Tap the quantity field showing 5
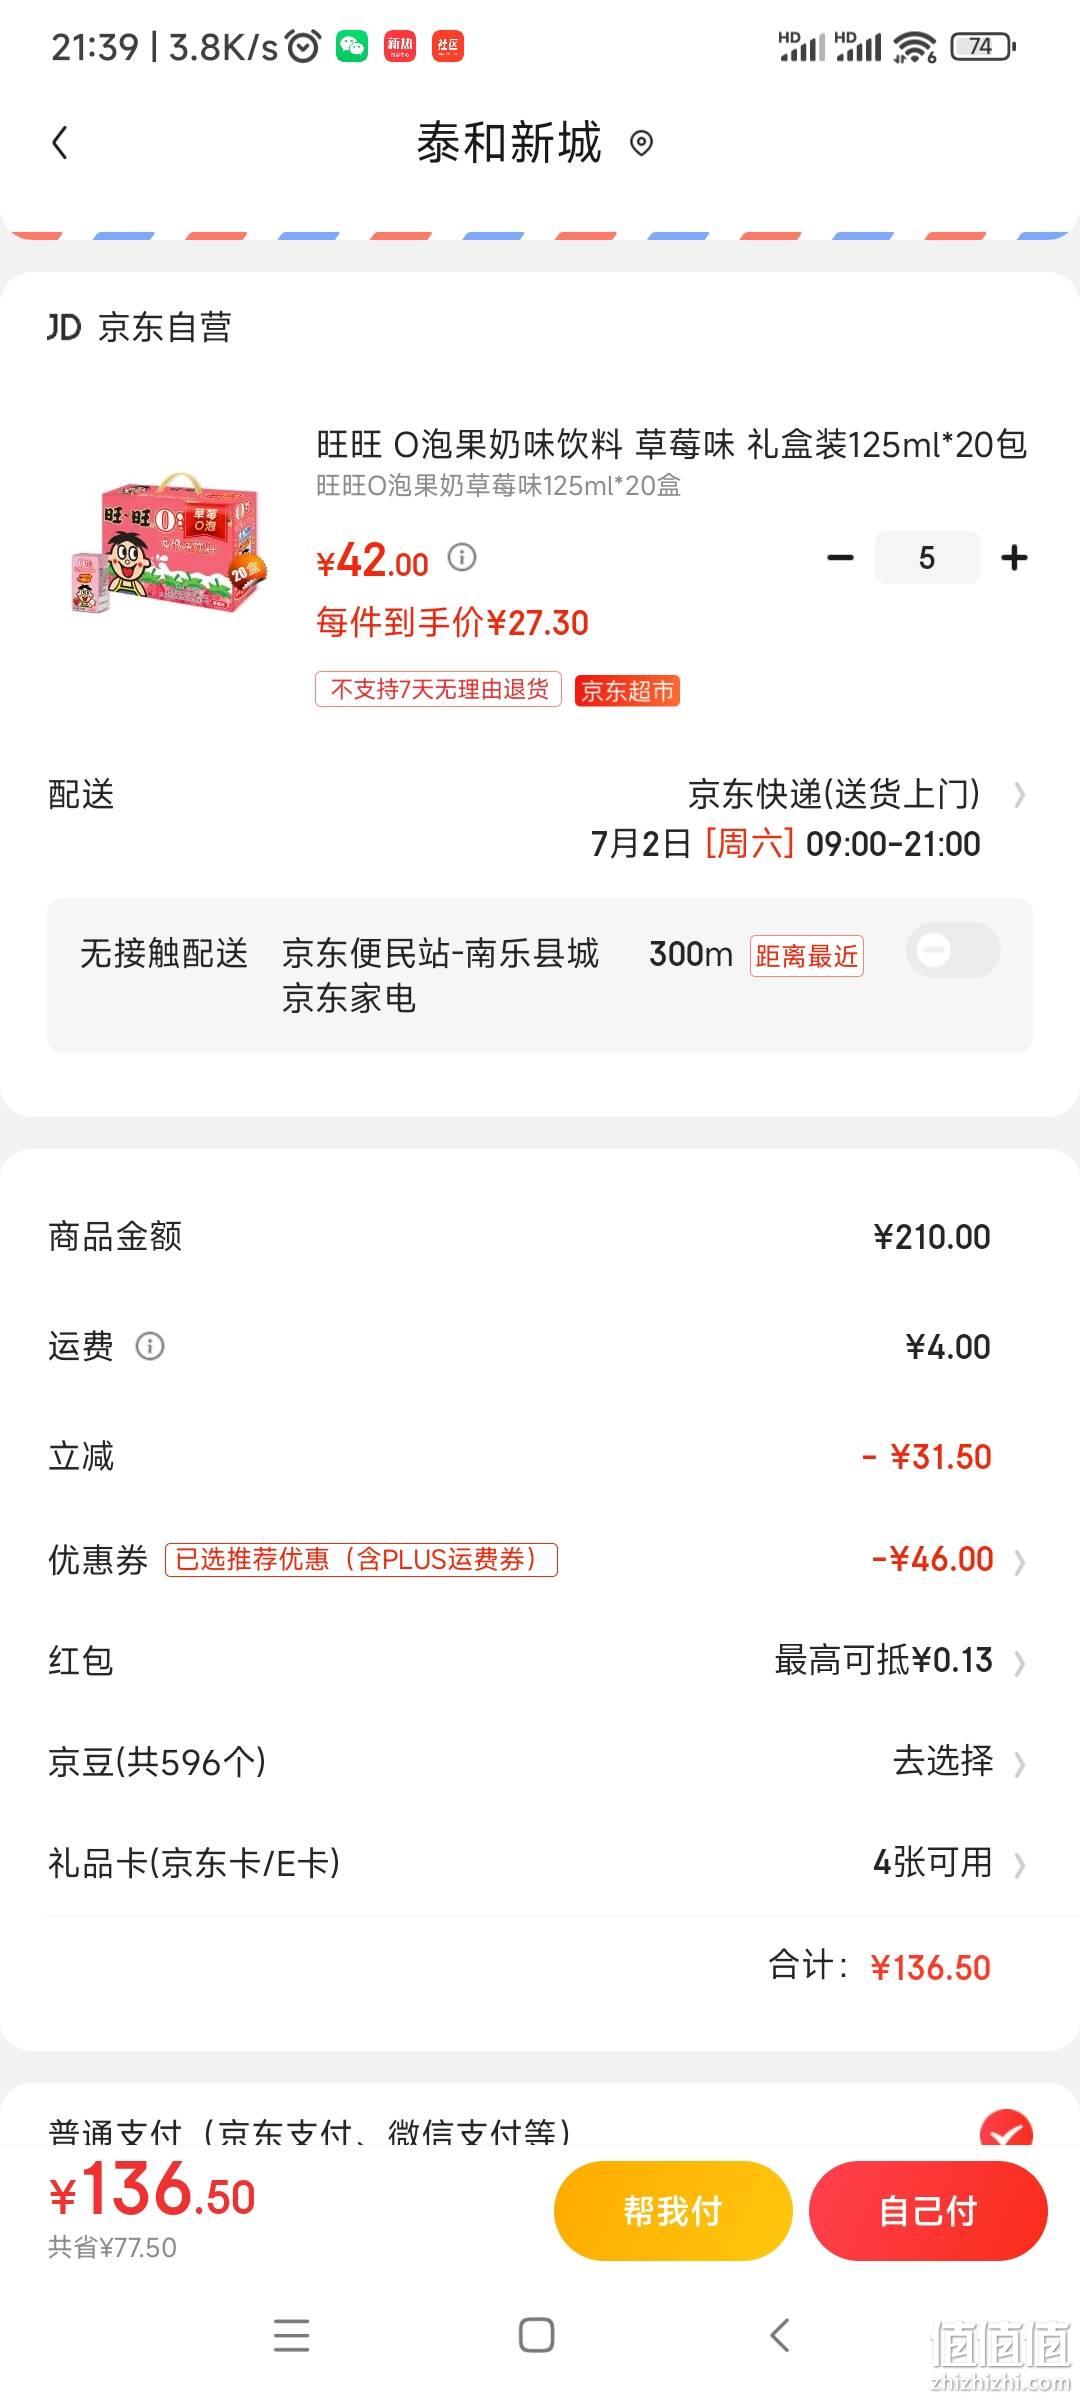 [927, 557]
